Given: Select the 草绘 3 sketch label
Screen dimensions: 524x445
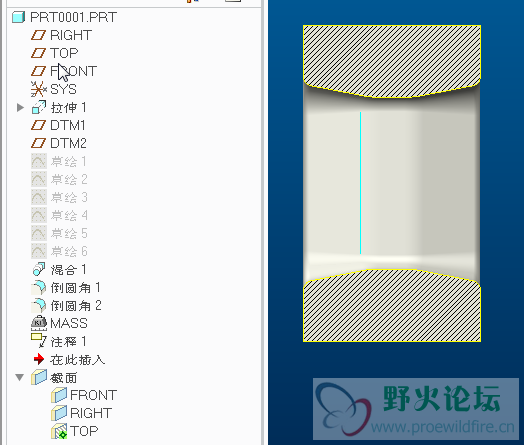Looking at the screenshot, I should tap(69, 197).
